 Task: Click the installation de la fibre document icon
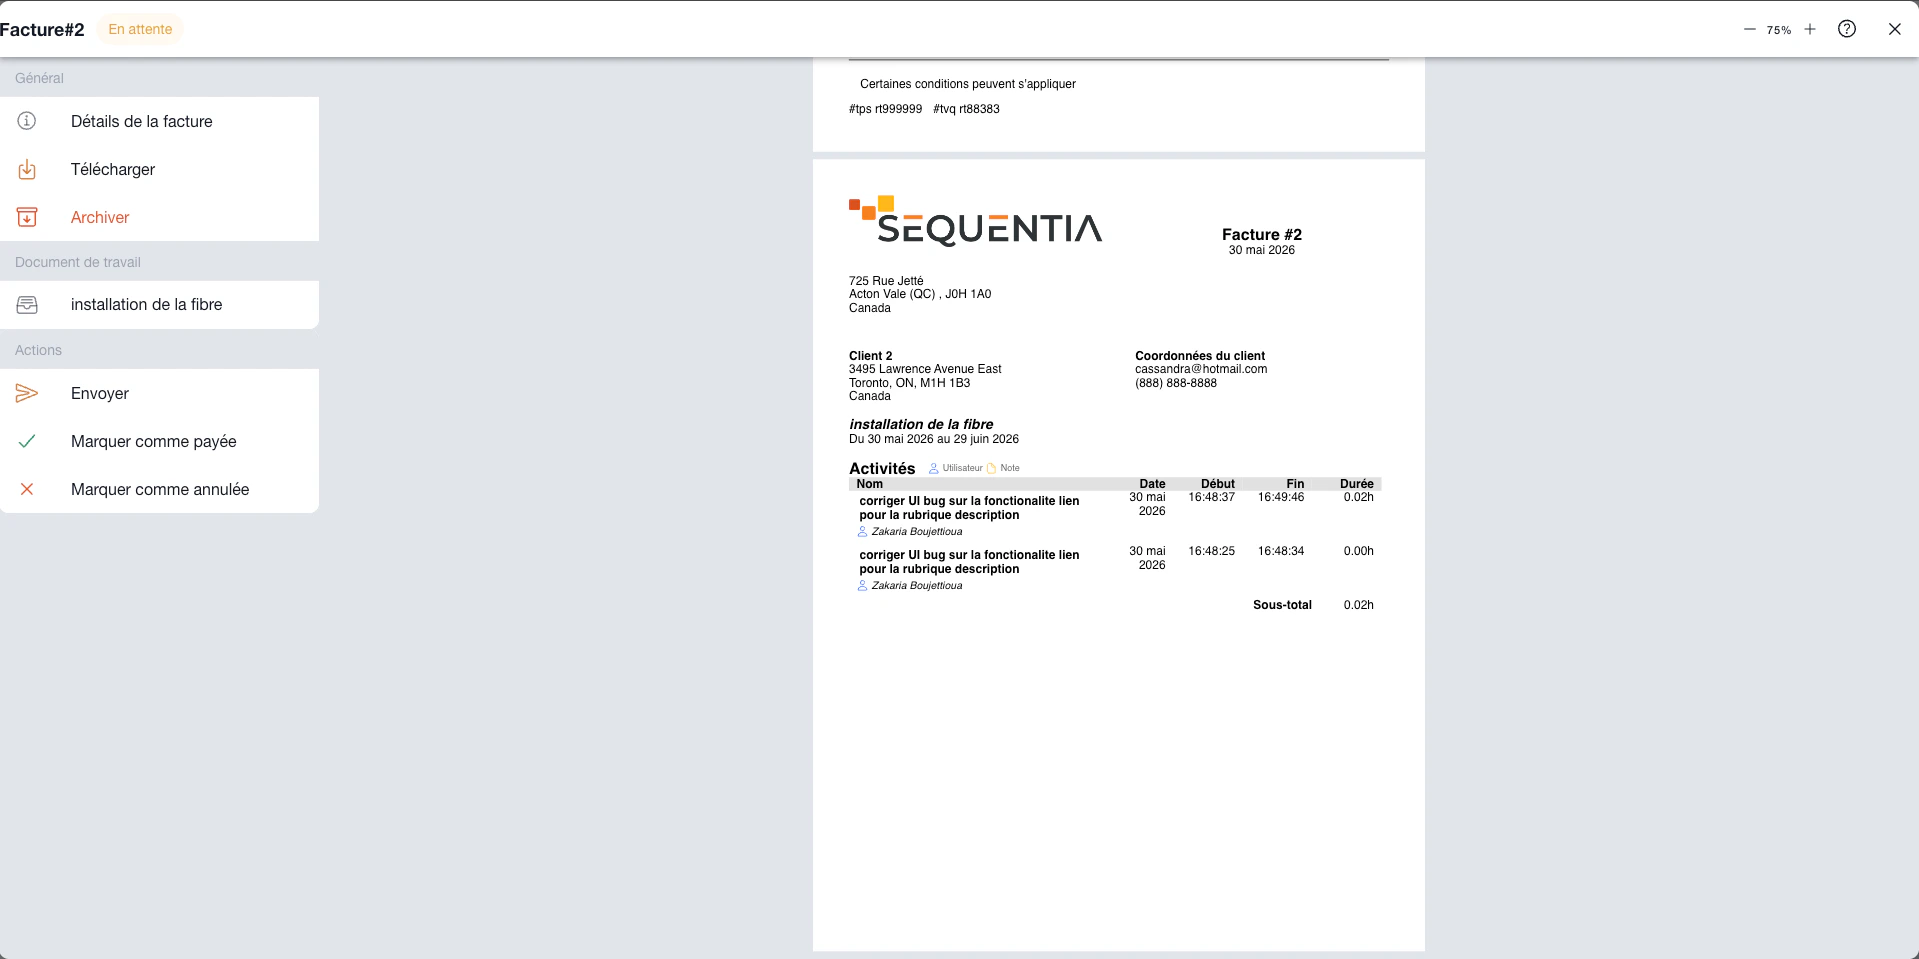click(27, 305)
